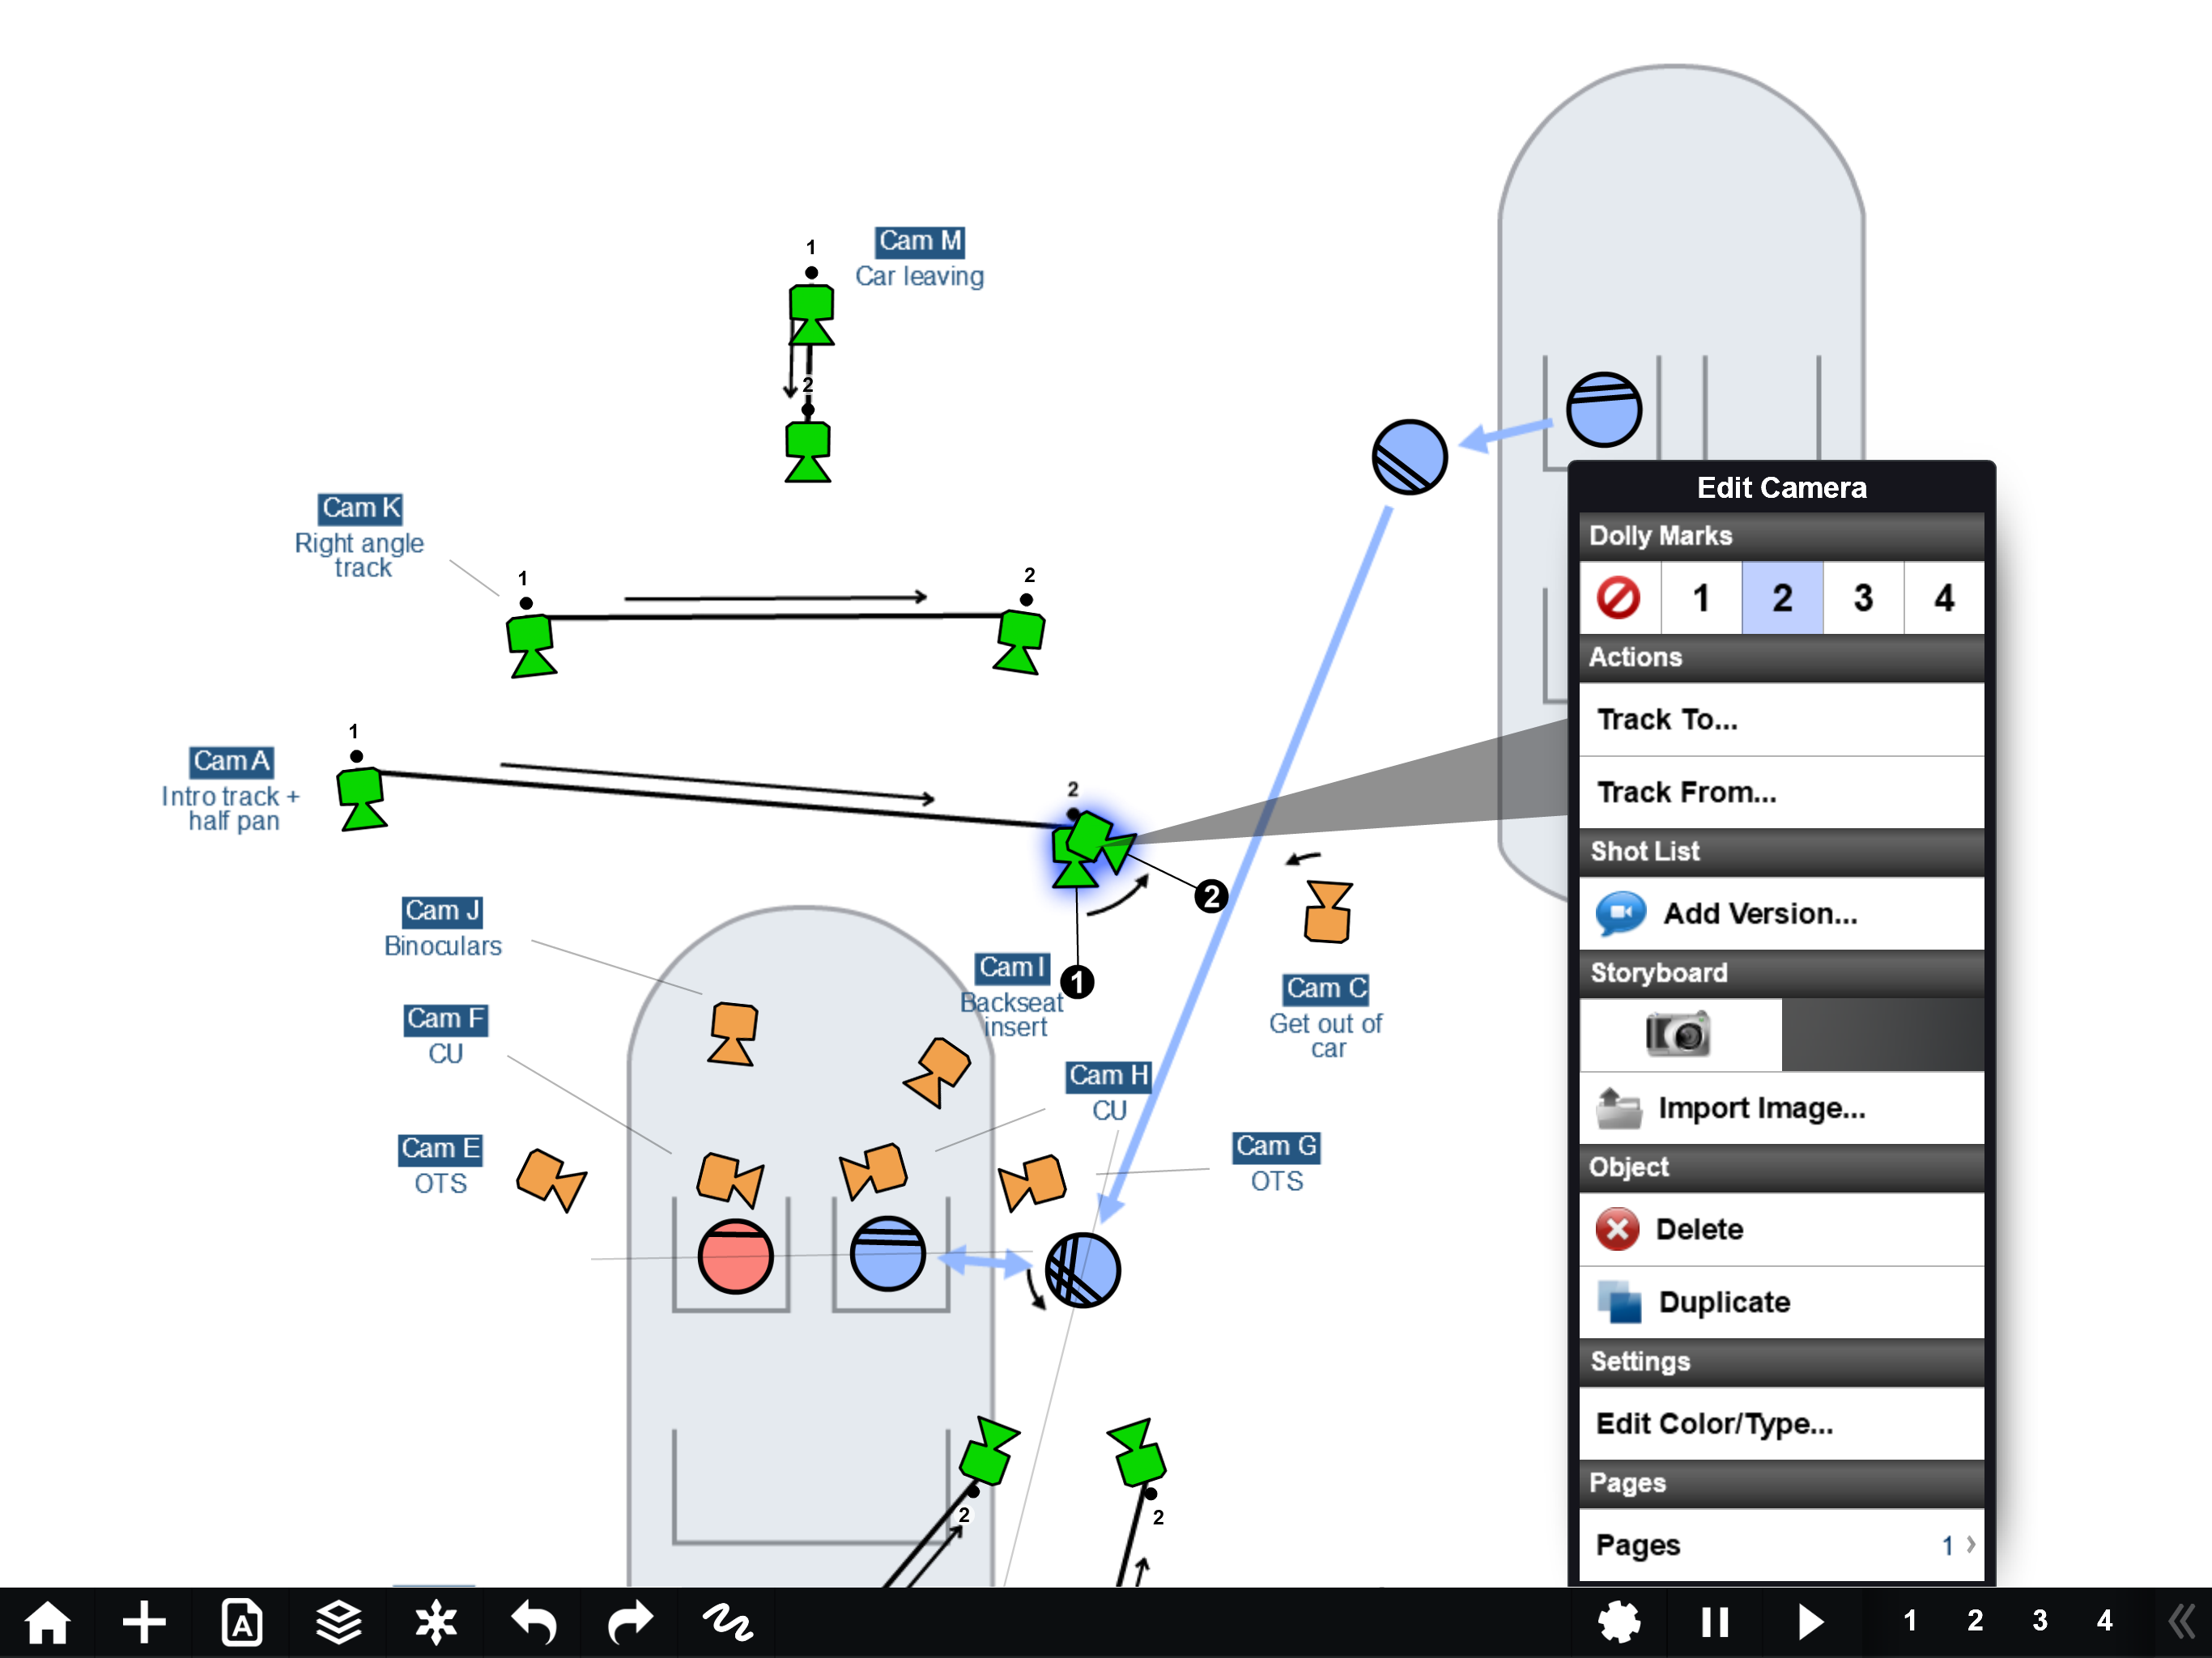Click the undo arrow icon
This screenshot has width=2212, height=1658.
[533, 1622]
